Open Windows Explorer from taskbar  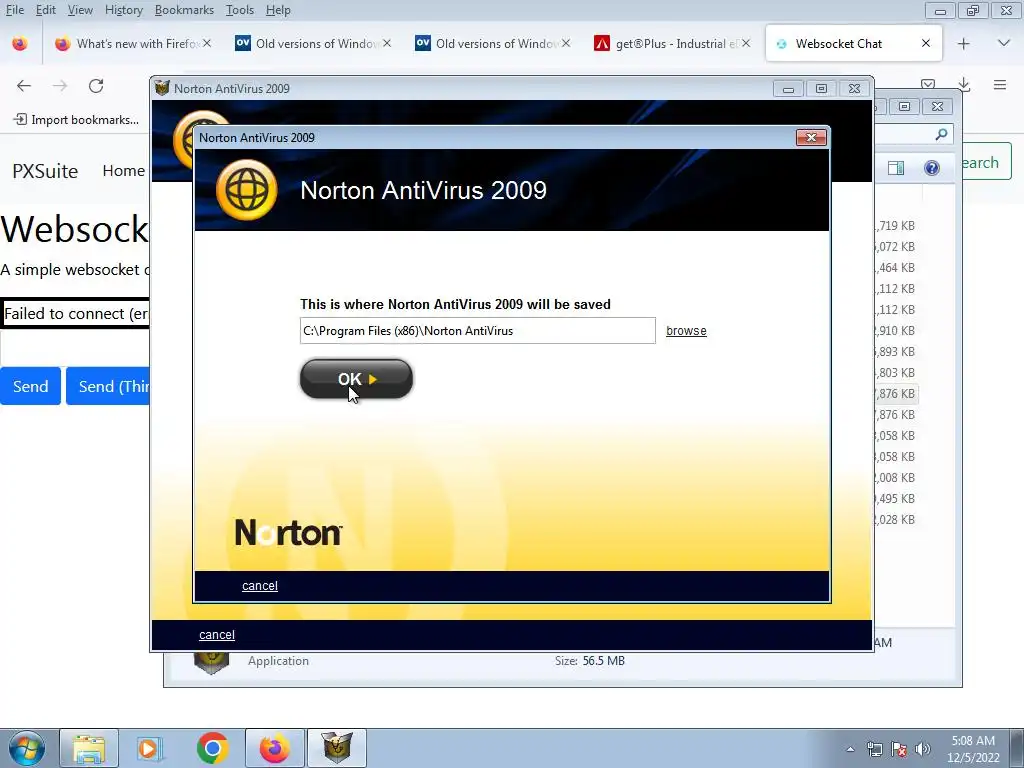tap(89, 748)
